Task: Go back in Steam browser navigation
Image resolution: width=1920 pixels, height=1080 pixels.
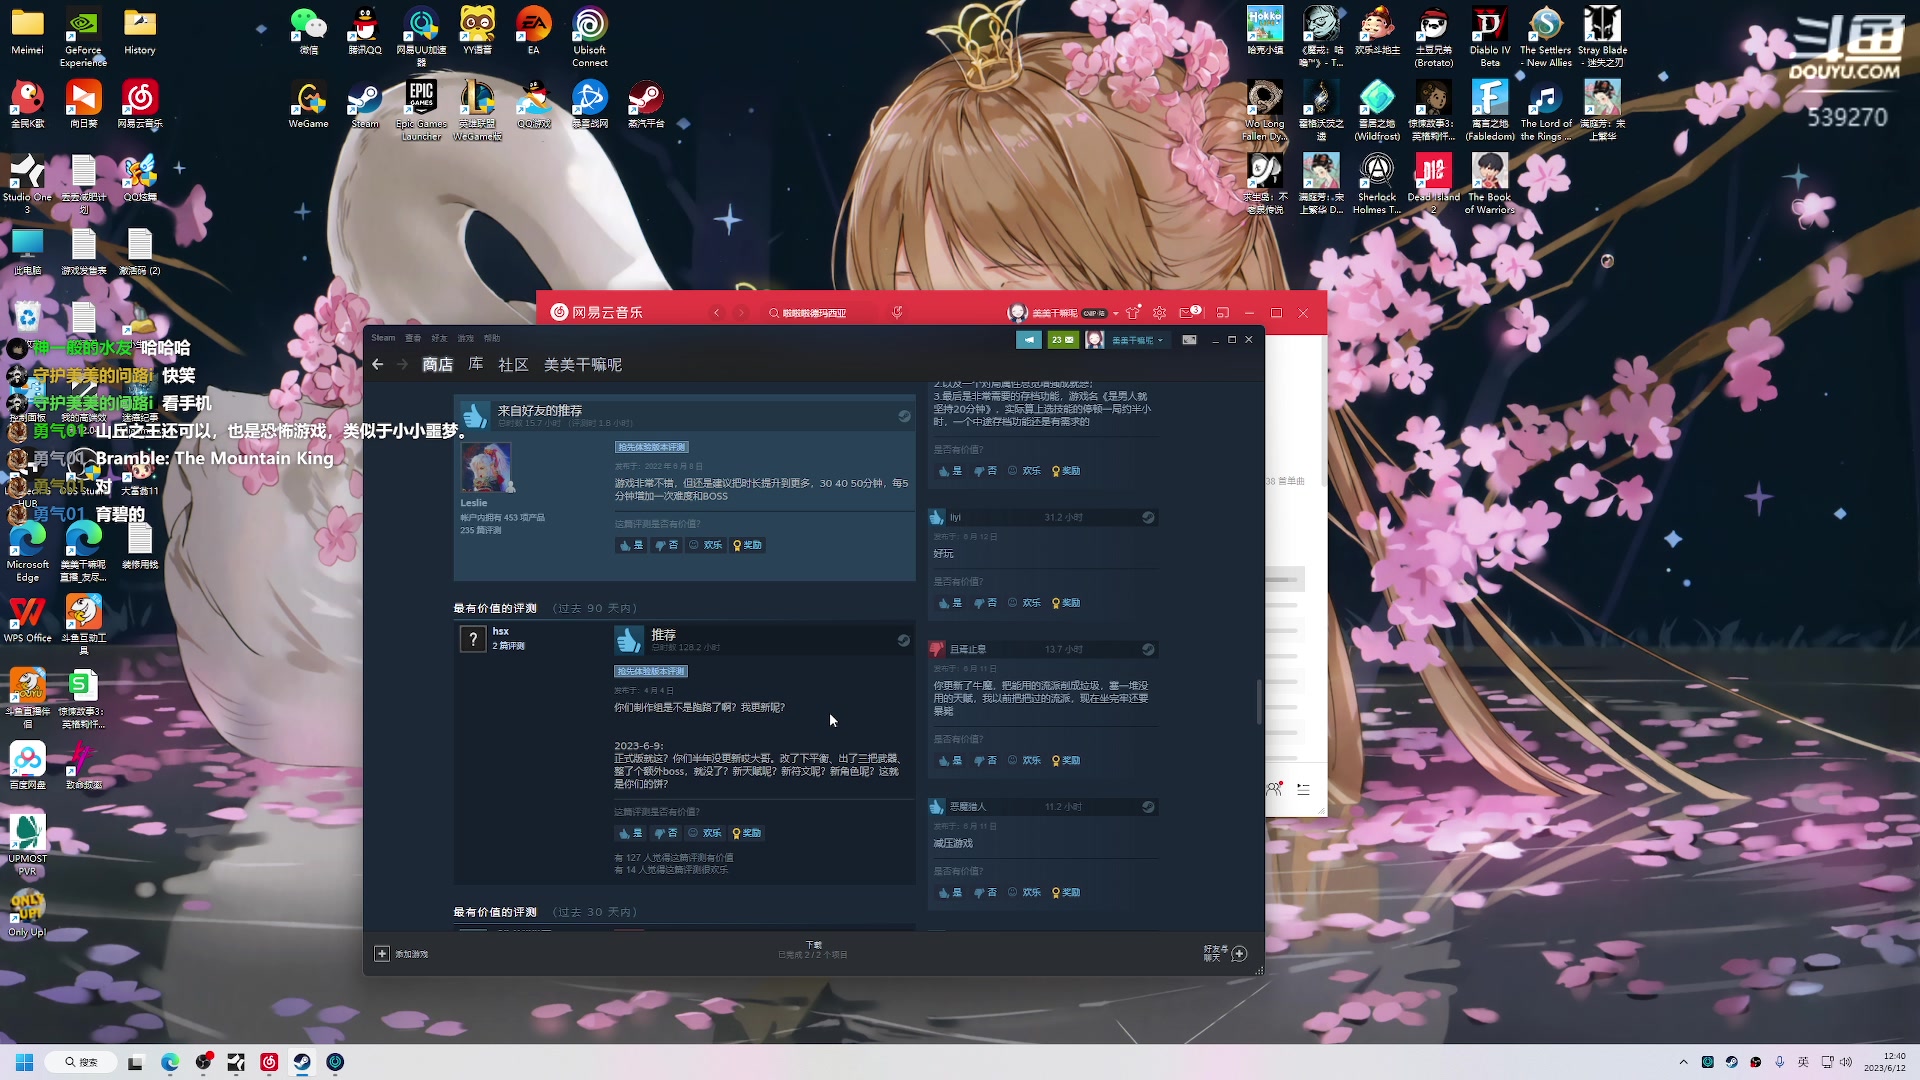Action: click(x=377, y=364)
